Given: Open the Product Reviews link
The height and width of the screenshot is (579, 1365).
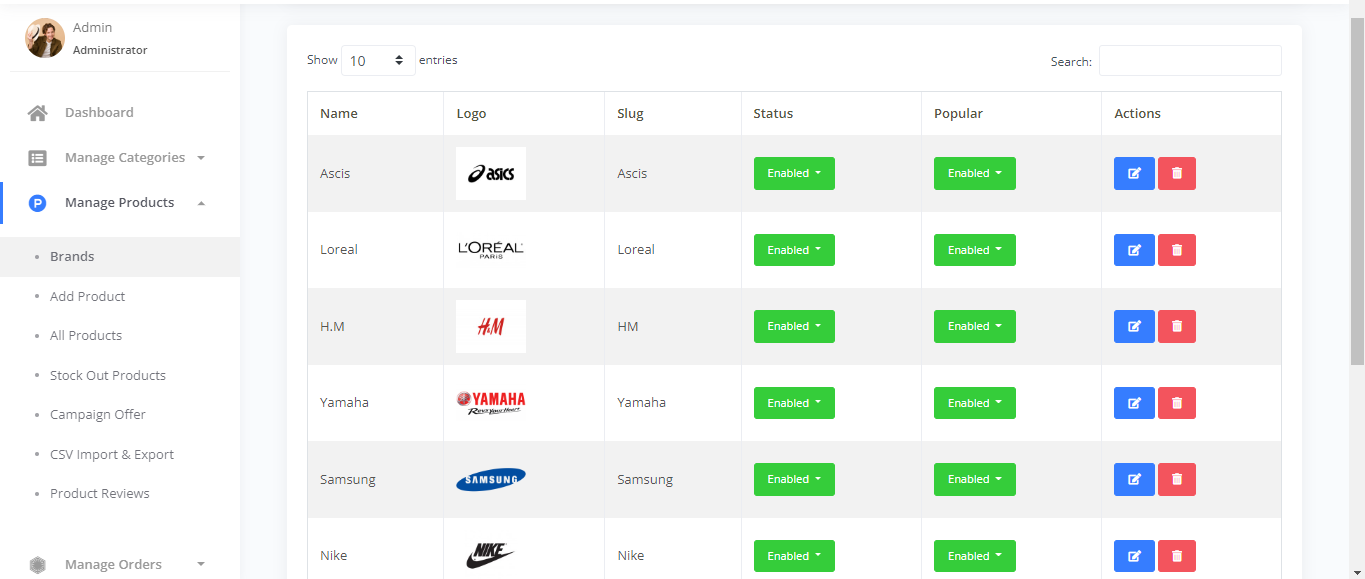Looking at the screenshot, I should point(100,494).
